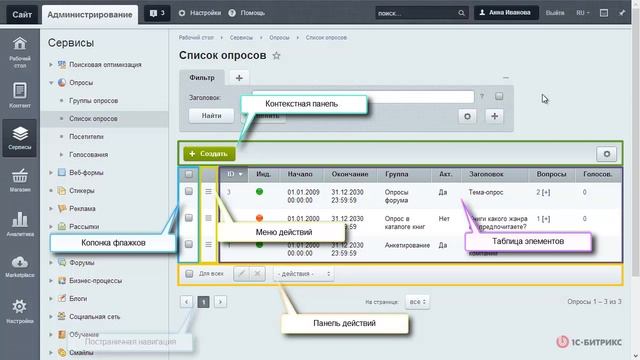Switch to the Сайт tab

22,15
